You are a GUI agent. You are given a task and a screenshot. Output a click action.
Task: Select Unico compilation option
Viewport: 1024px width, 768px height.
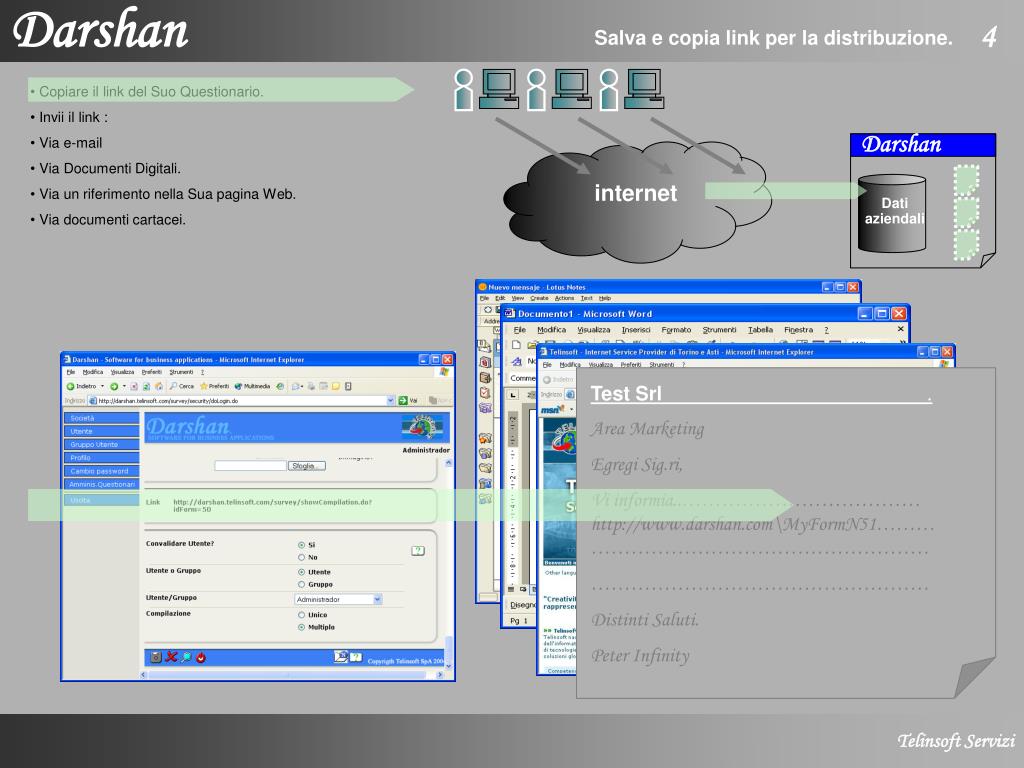click(x=301, y=615)
